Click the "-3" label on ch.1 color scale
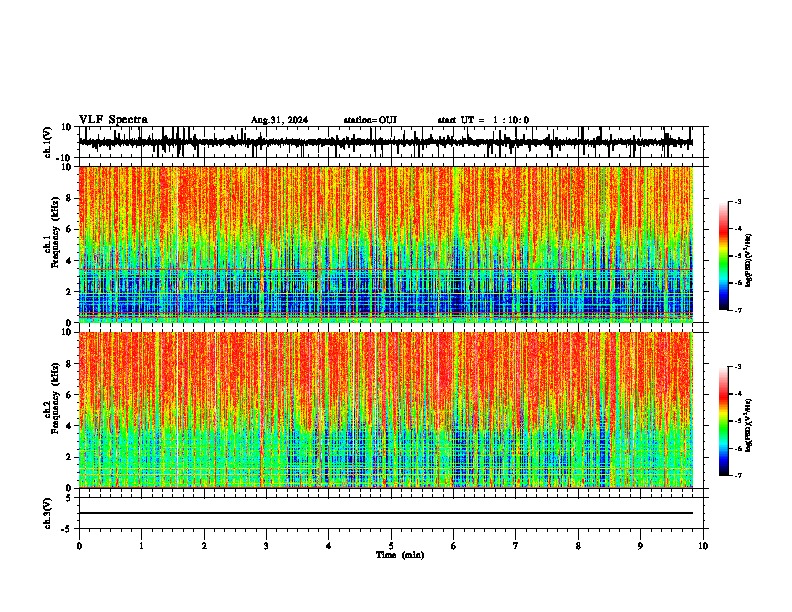The height and width of the screenshot is (612, 792). click(737, 201)
